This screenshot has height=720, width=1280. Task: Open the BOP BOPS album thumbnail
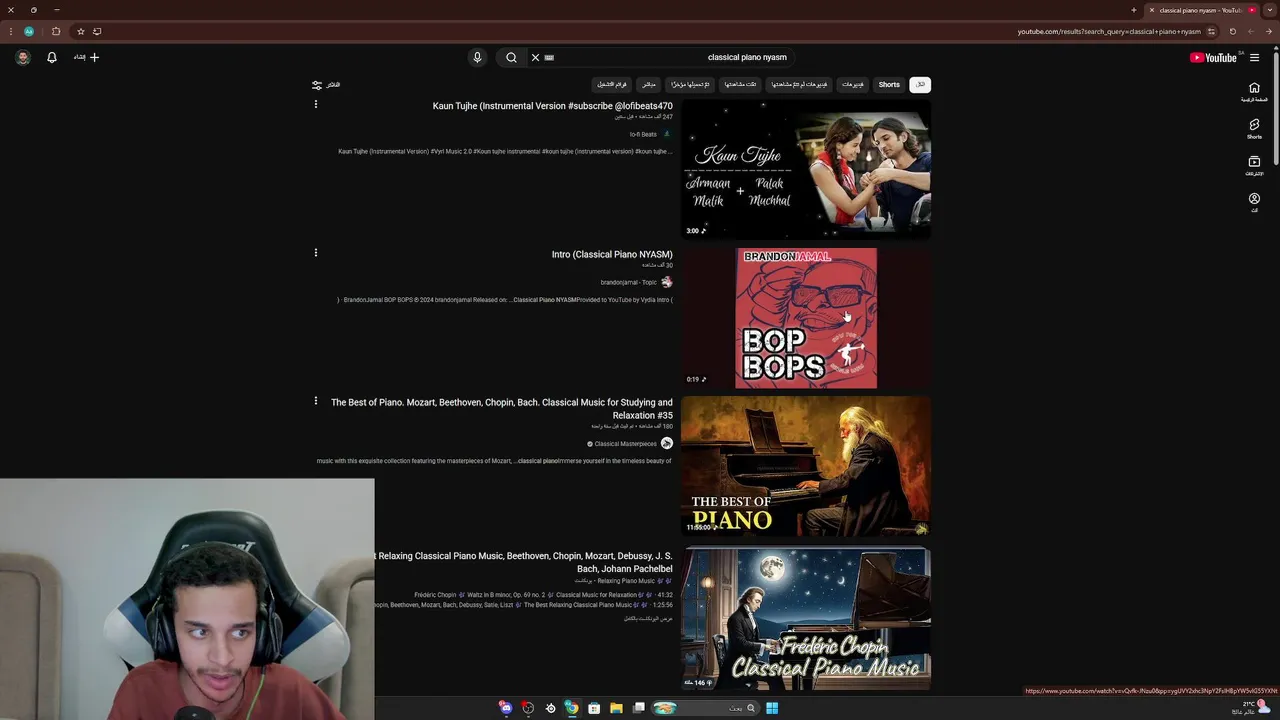pos(806,318)
